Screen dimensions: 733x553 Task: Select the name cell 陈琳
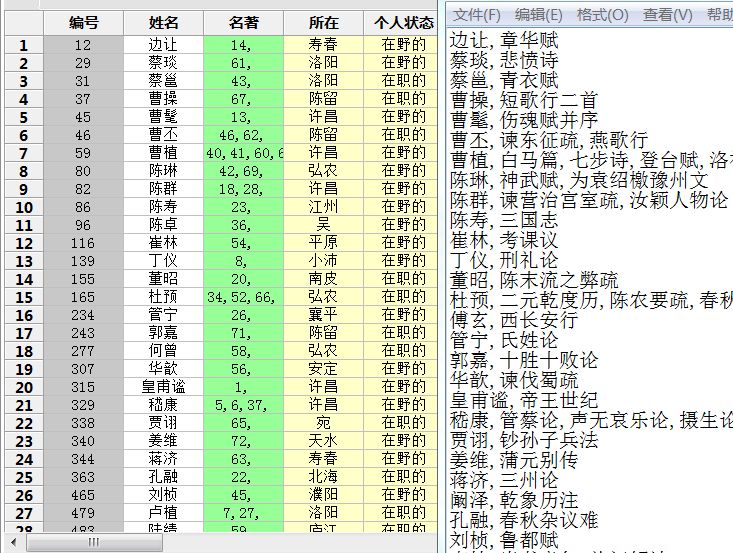pos(164,171)
